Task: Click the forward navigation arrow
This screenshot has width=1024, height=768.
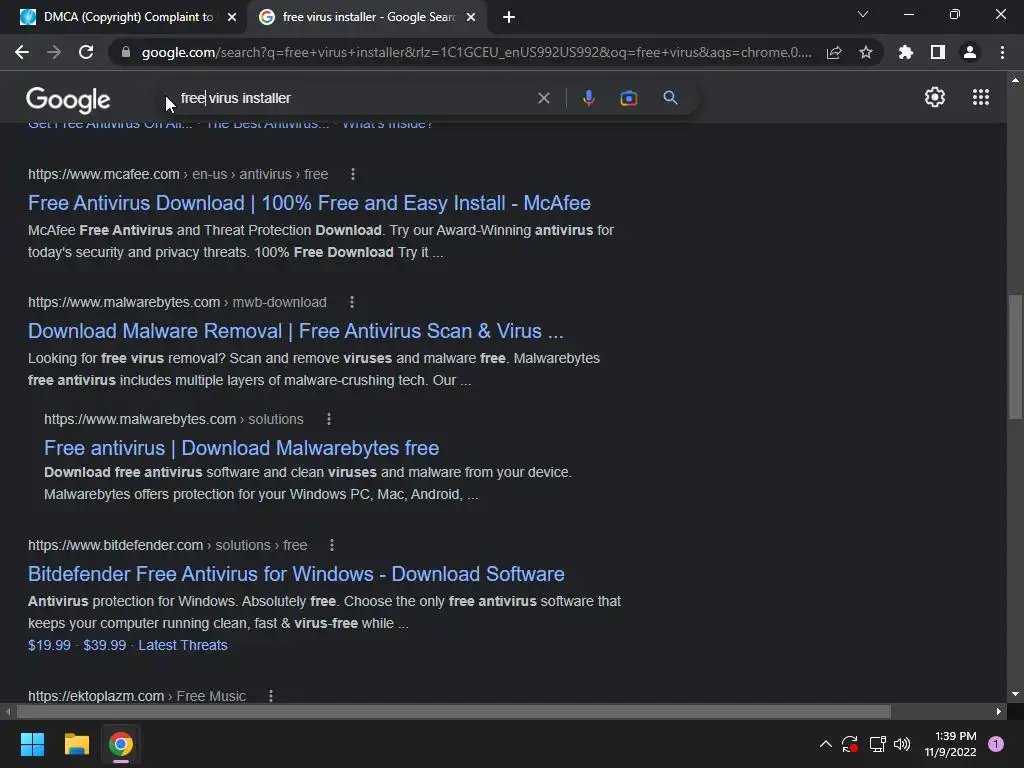Action: click(54, 52)
